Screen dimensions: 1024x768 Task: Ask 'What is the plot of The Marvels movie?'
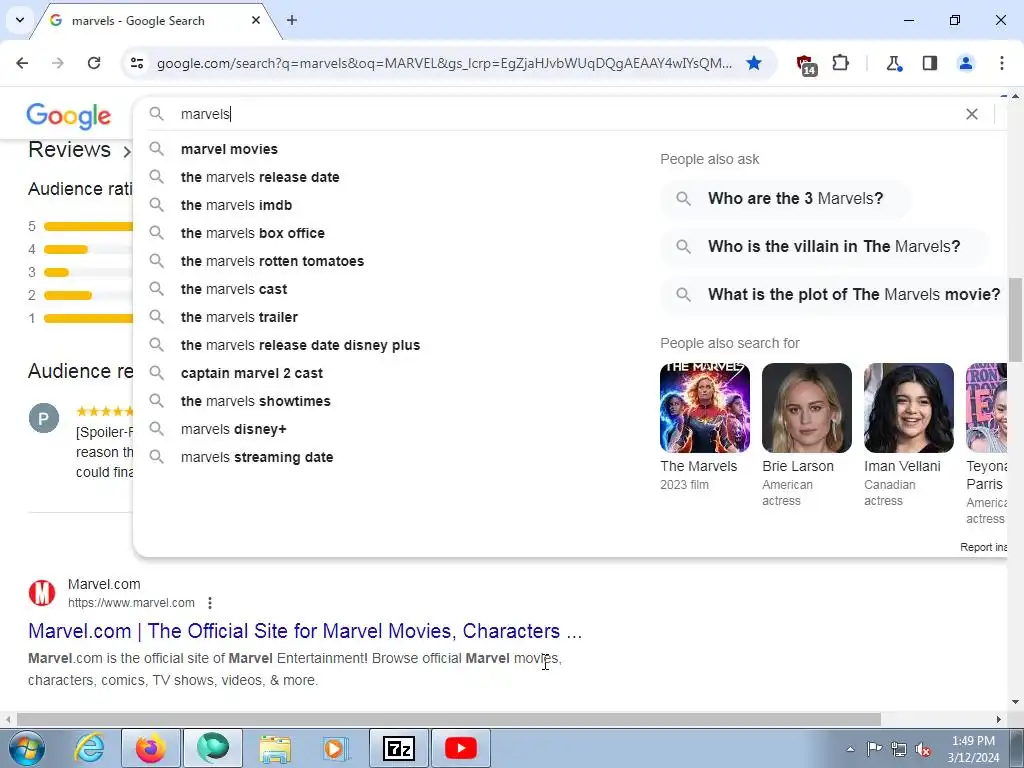pos(834,295)
